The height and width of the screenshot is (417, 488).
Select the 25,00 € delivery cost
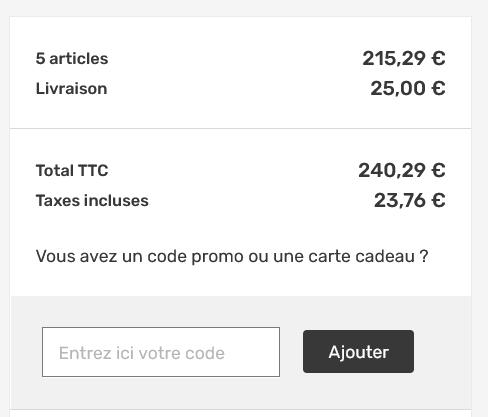click(408, 89)
